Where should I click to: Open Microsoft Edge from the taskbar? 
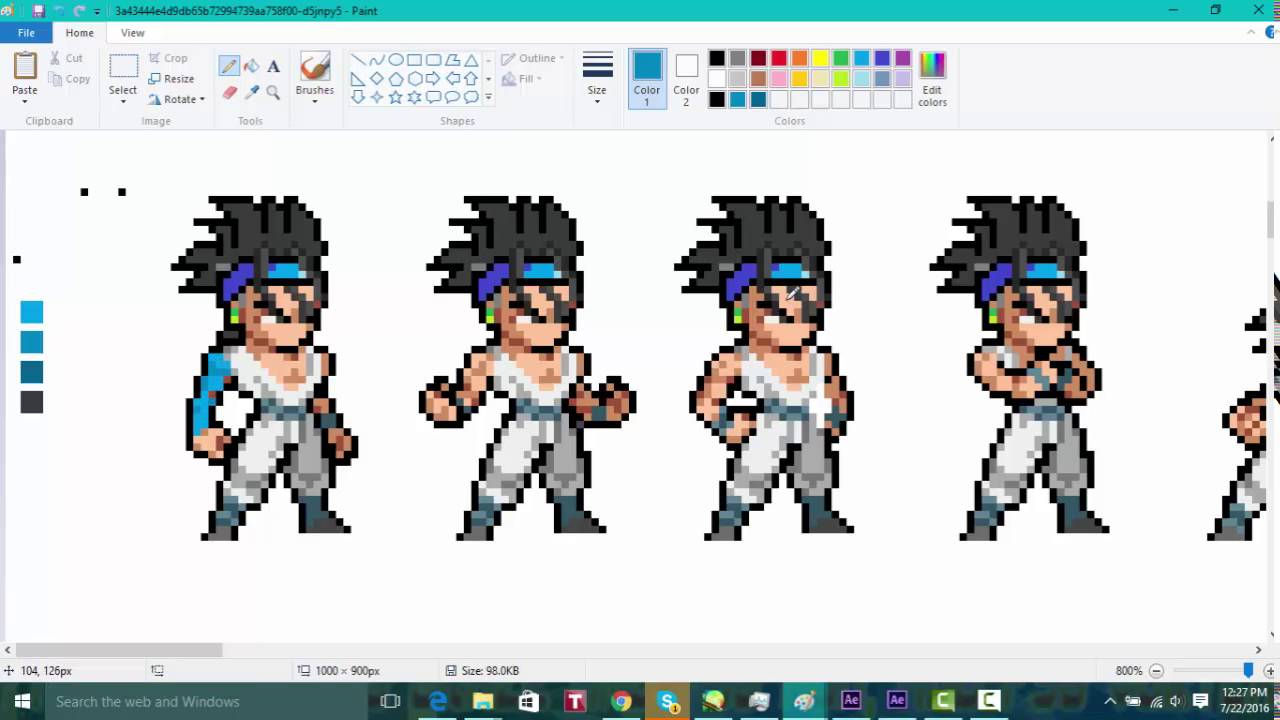tap(437, 701)
